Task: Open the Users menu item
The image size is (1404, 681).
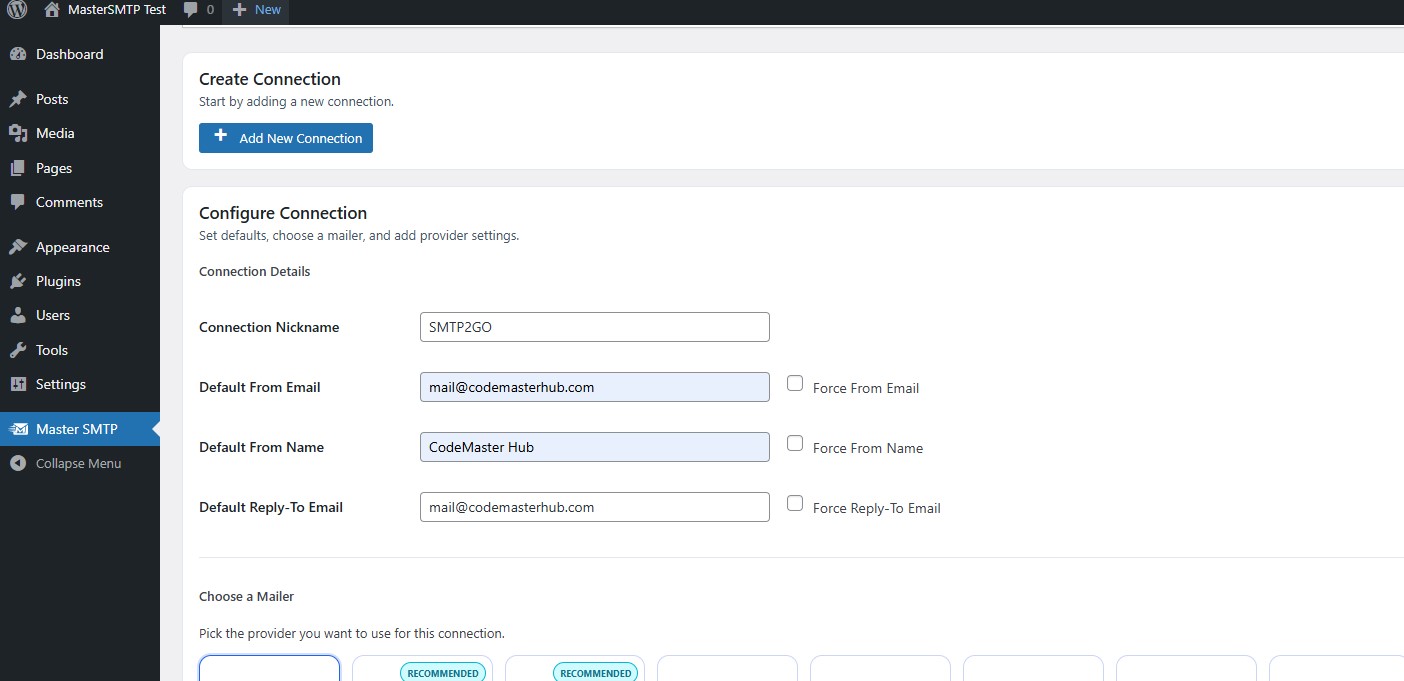Action: point(53,315)
